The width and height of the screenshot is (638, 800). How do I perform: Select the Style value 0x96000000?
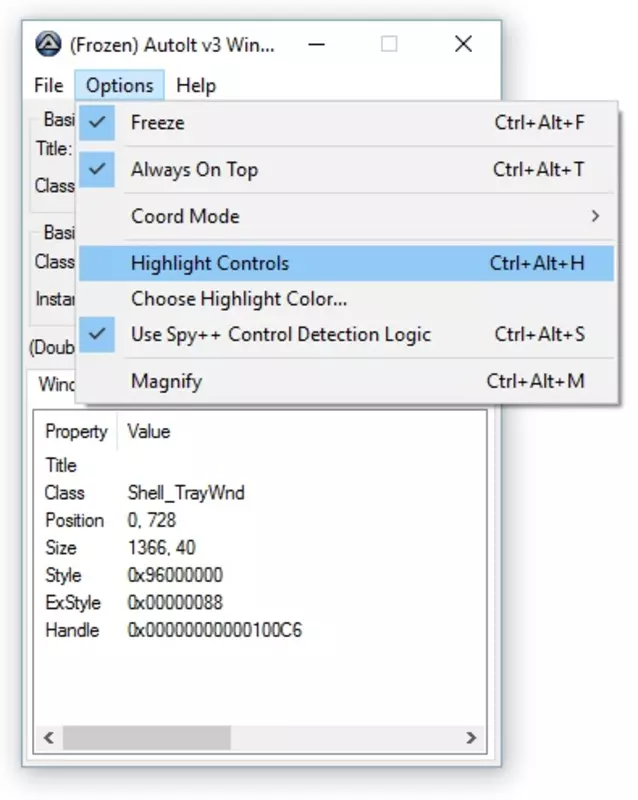pos(175,576)
